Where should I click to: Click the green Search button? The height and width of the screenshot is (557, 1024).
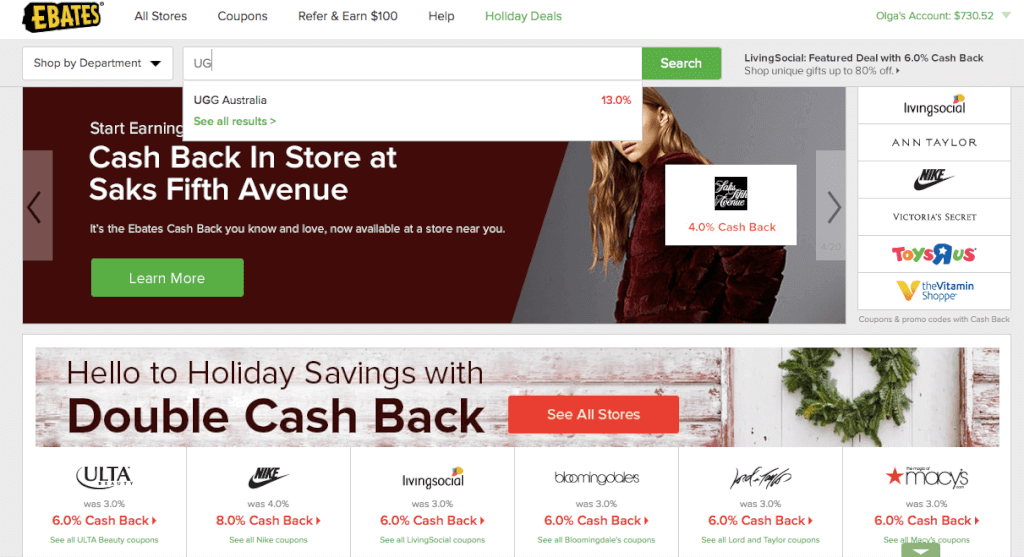[681, 63]
